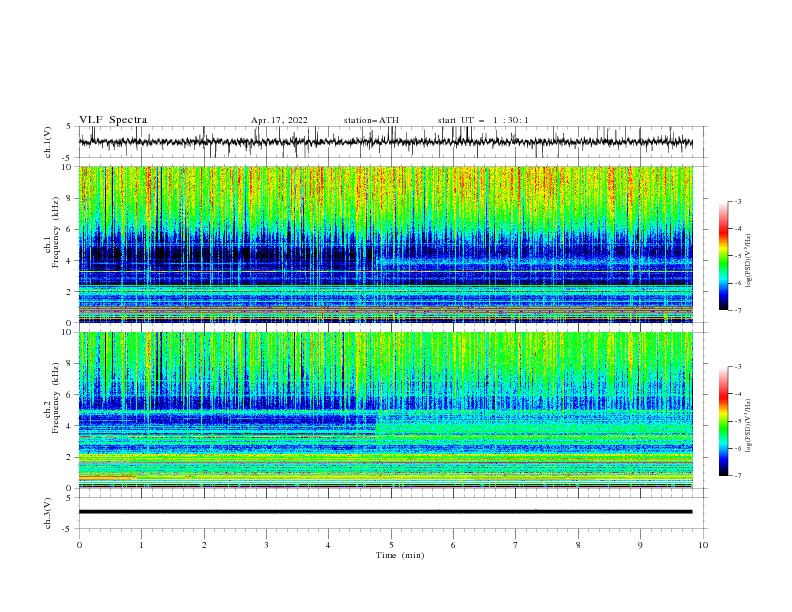Click the ch.1 PSD color bar
Image resolution: width=792 pixels, height=612 pixels.
coord(724,256)
